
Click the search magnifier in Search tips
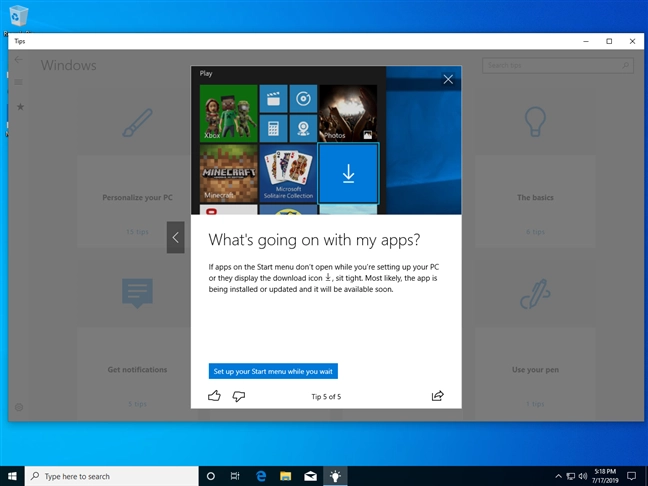625,65
